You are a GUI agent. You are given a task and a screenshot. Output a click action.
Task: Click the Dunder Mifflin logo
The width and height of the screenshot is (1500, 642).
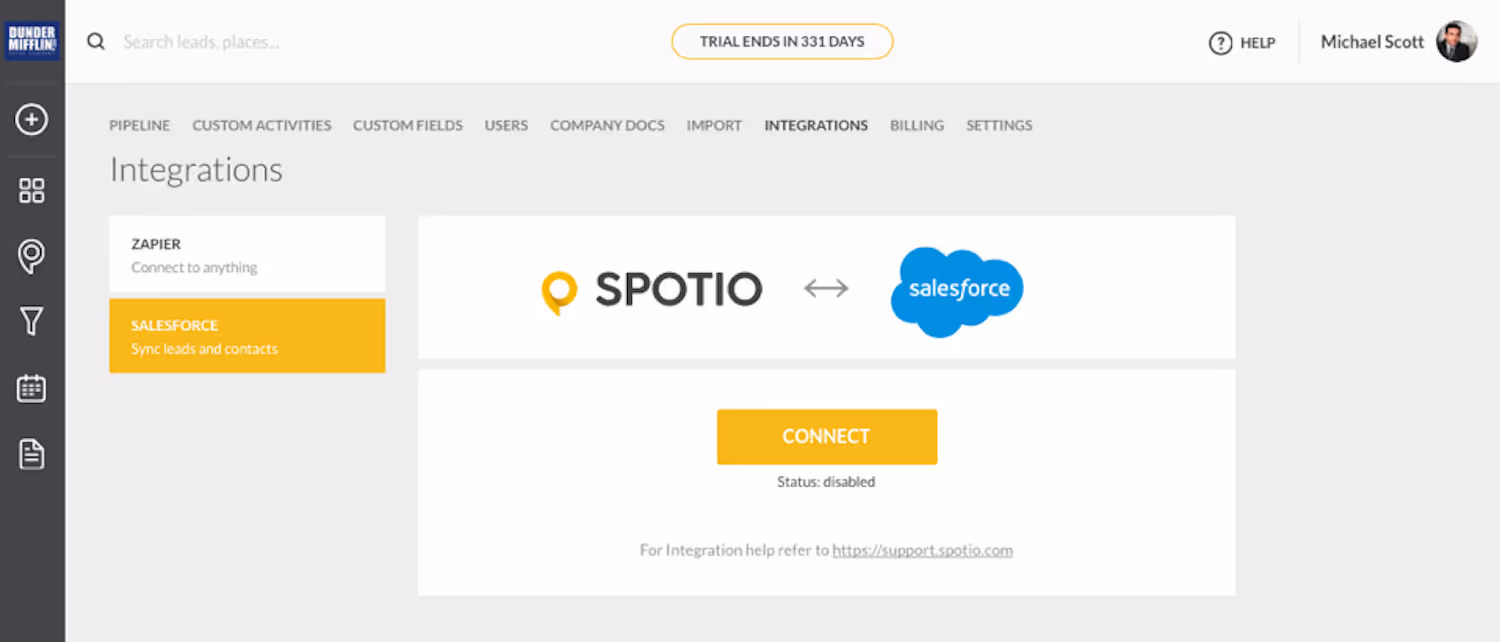[32, 42]
